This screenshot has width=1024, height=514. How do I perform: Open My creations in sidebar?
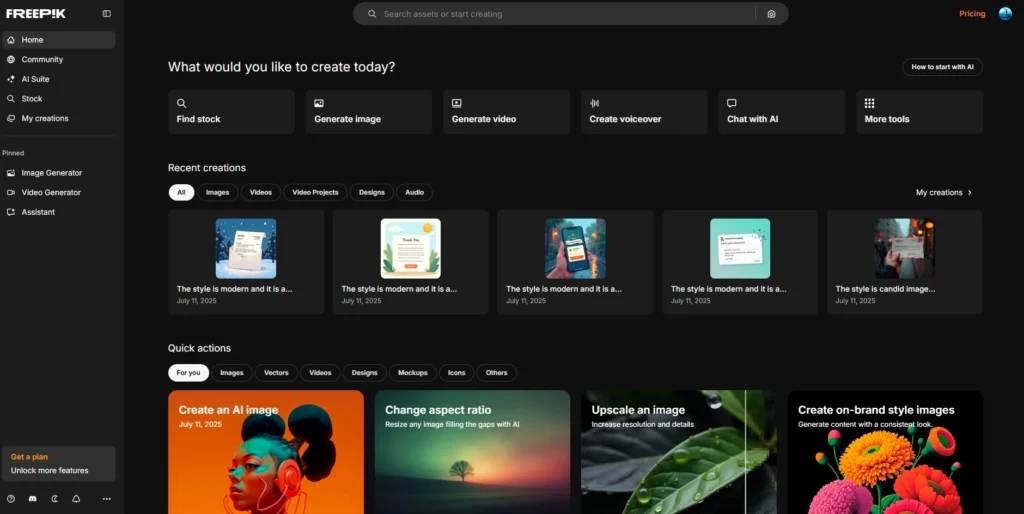point(59,118)
